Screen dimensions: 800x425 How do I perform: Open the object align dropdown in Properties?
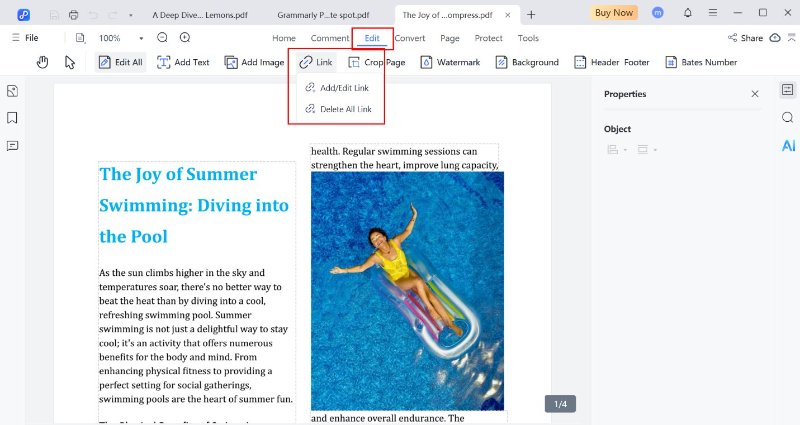[x=617, y=150]
